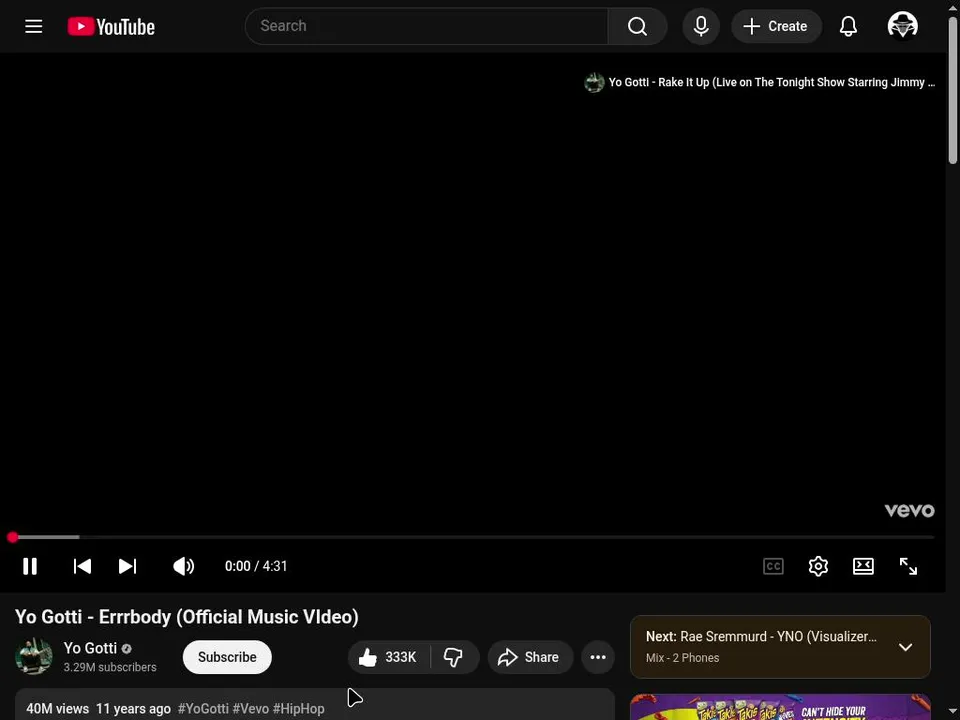Open player settings gear
960x720 pixels.
tap(818, 566)
